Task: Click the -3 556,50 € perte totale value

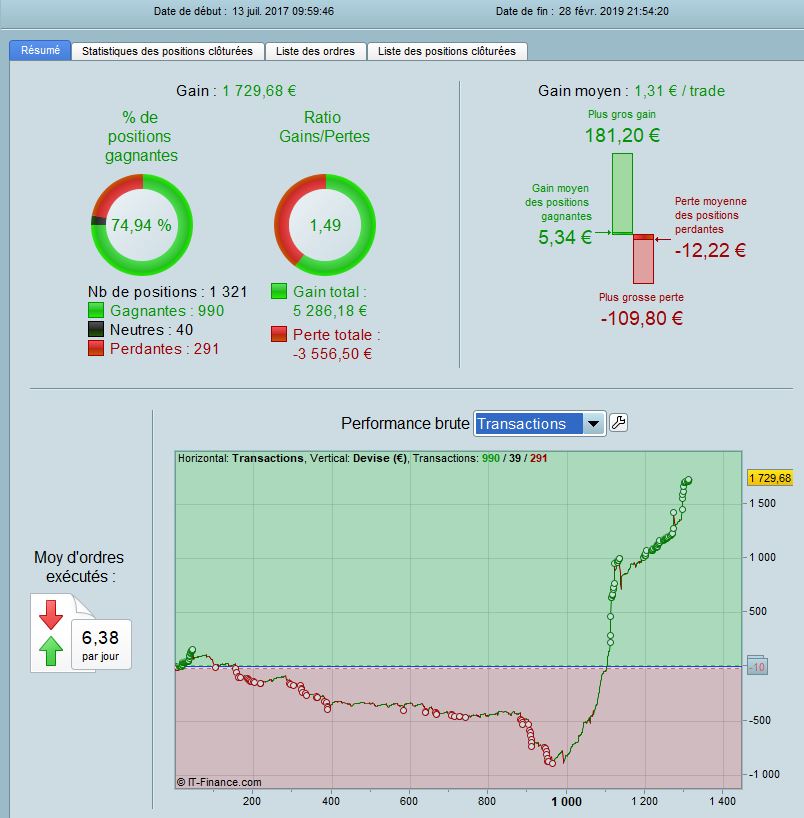Action: click(x=332, y=354)
